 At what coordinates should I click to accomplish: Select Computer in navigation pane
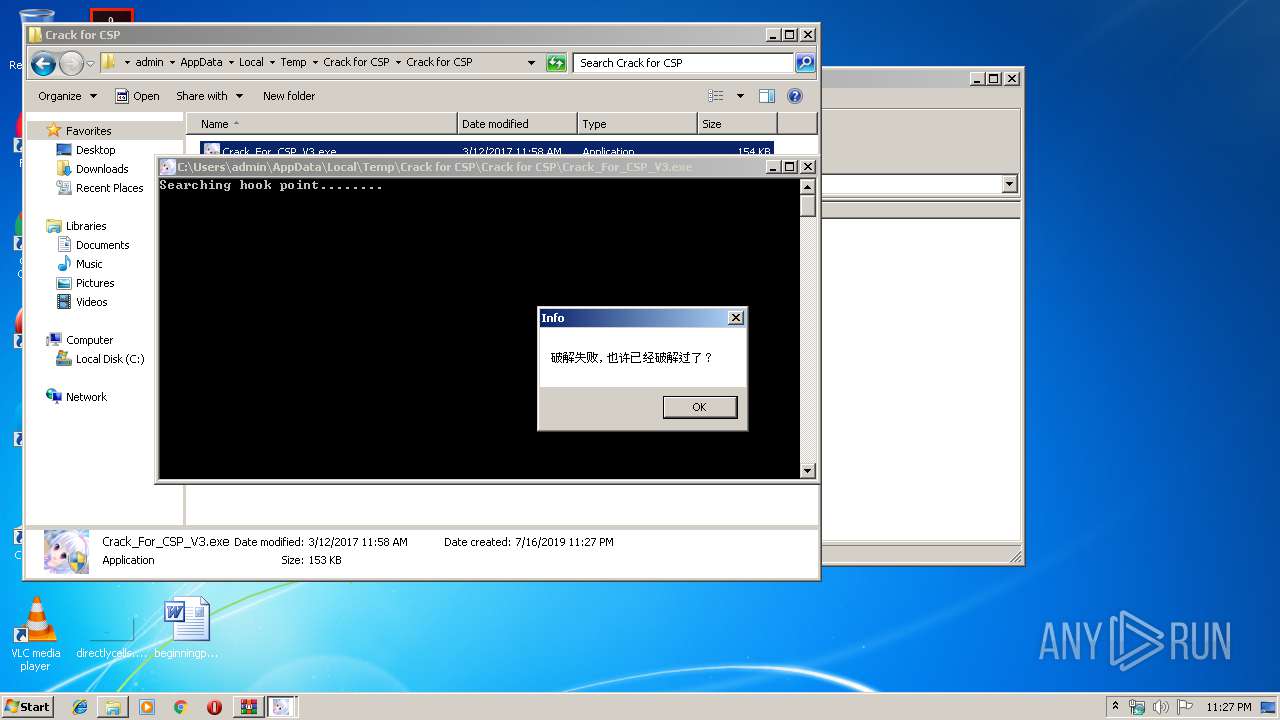coord(89,340)
